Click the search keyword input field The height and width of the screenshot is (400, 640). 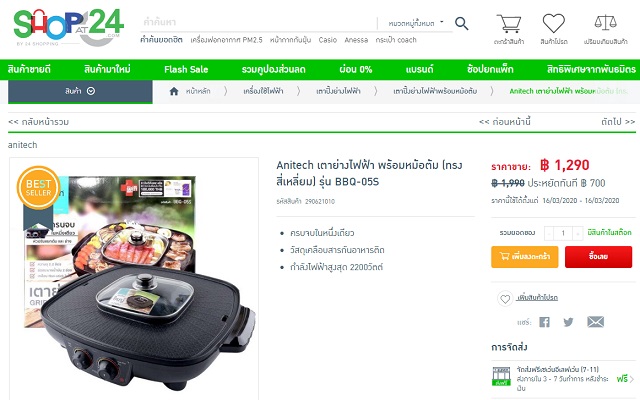coord(258,22)
